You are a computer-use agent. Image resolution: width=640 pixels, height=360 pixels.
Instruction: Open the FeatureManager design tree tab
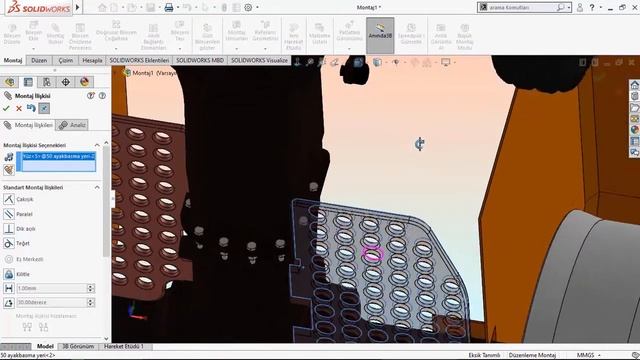pyautogui.click(x=9, y=82)
